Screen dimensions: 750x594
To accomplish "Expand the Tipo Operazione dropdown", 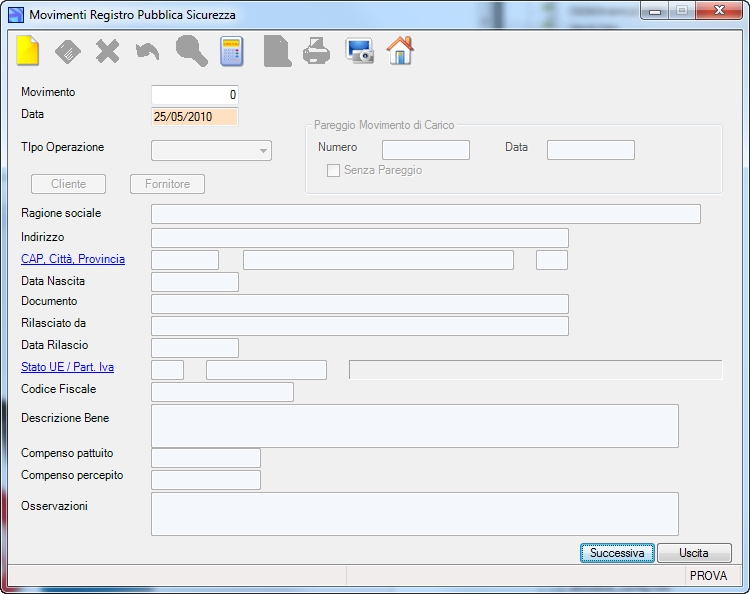I will tap(211, 150).
